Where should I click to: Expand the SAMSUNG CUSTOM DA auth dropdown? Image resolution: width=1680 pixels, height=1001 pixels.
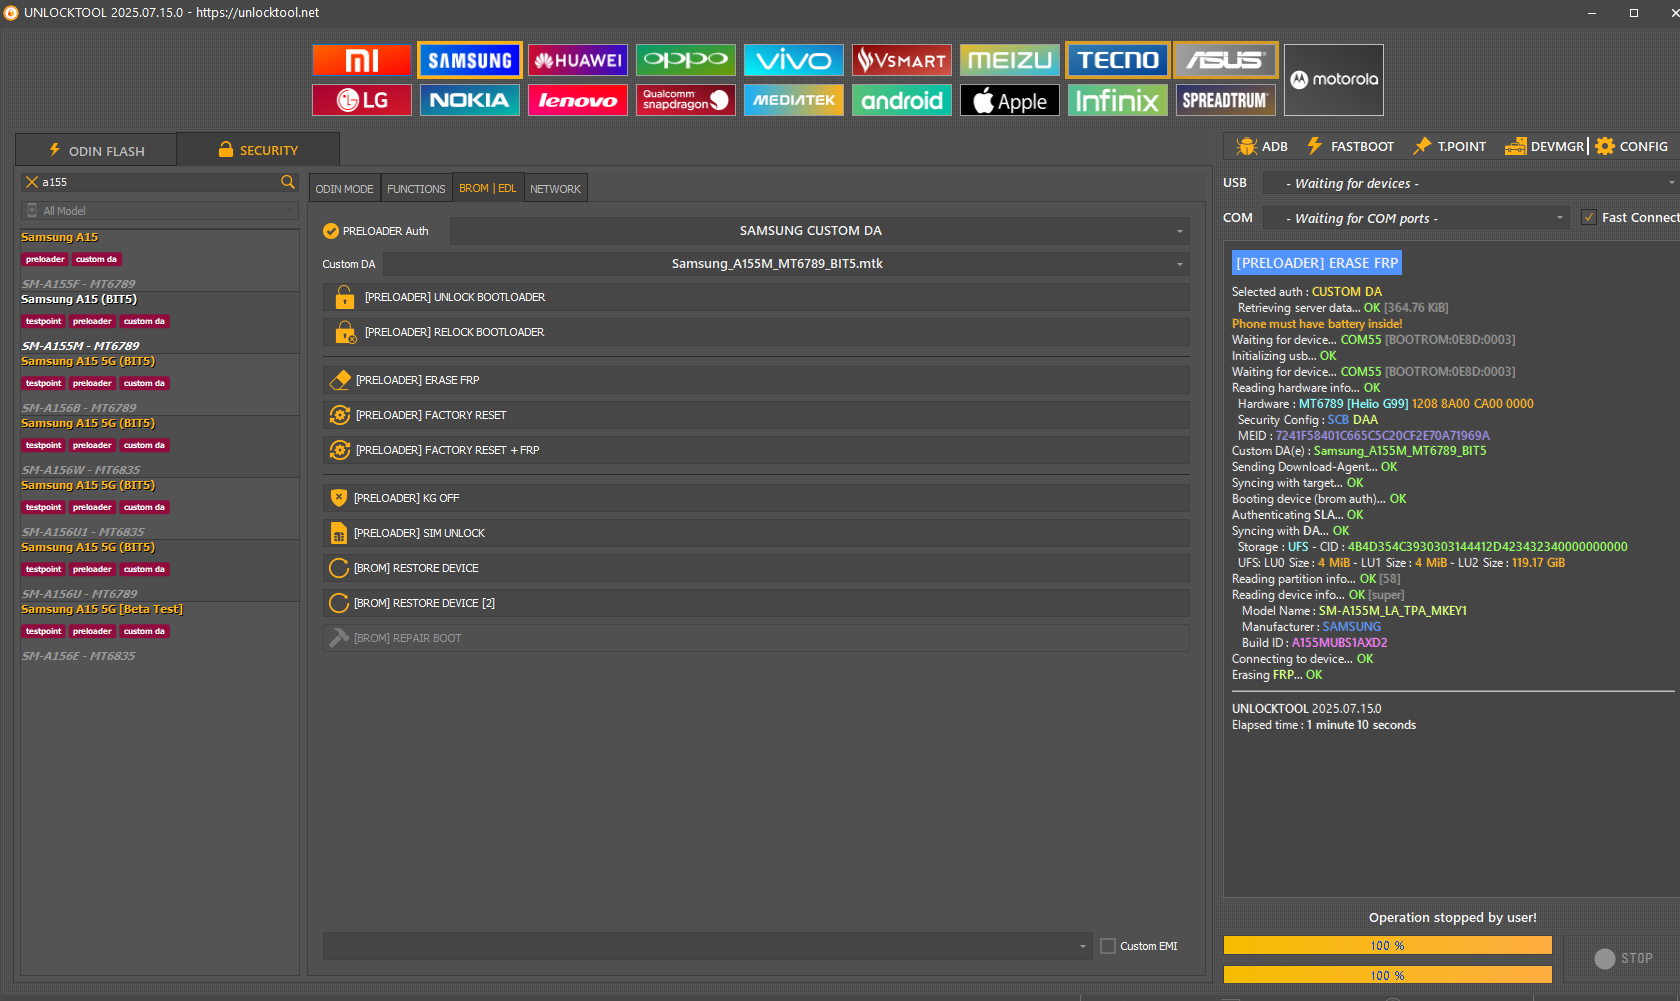click(x=820, y=231)
